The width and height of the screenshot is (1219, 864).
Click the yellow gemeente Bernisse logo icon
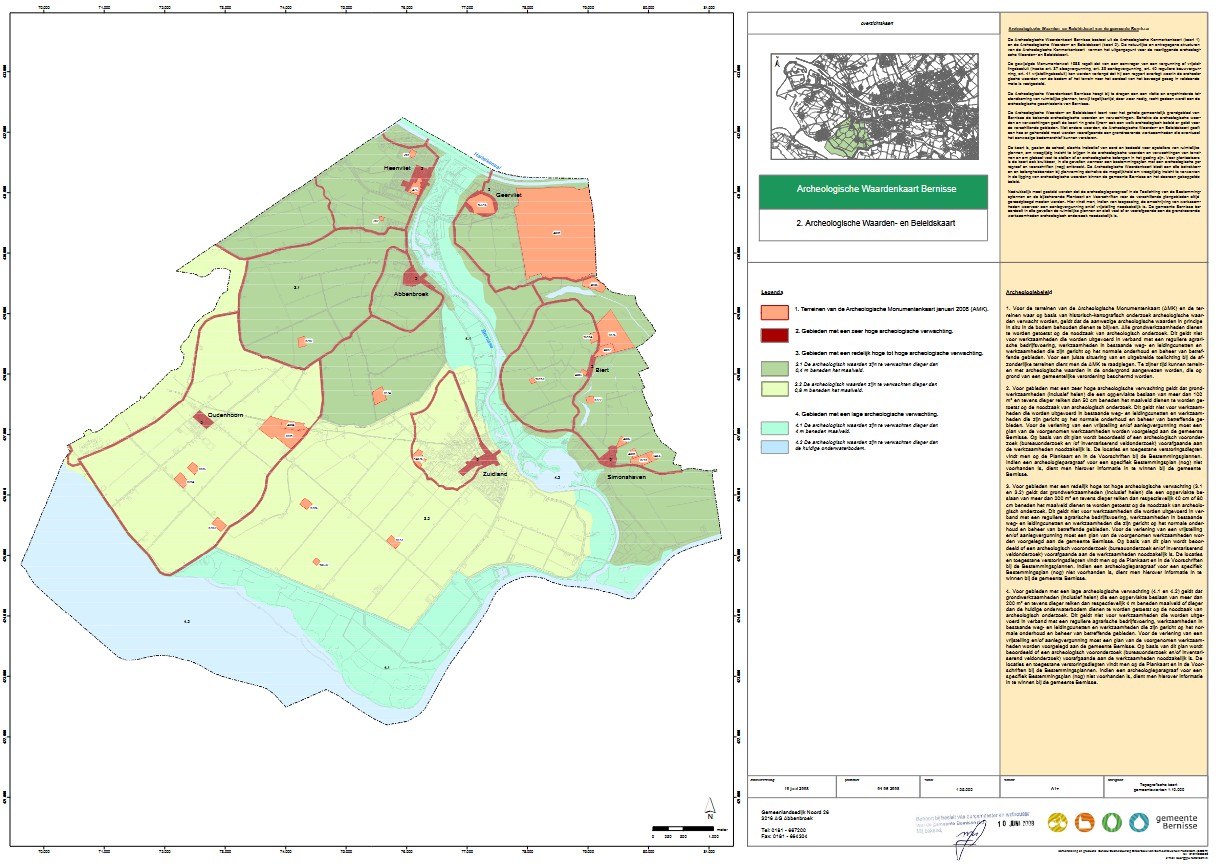click(1058, 822)
